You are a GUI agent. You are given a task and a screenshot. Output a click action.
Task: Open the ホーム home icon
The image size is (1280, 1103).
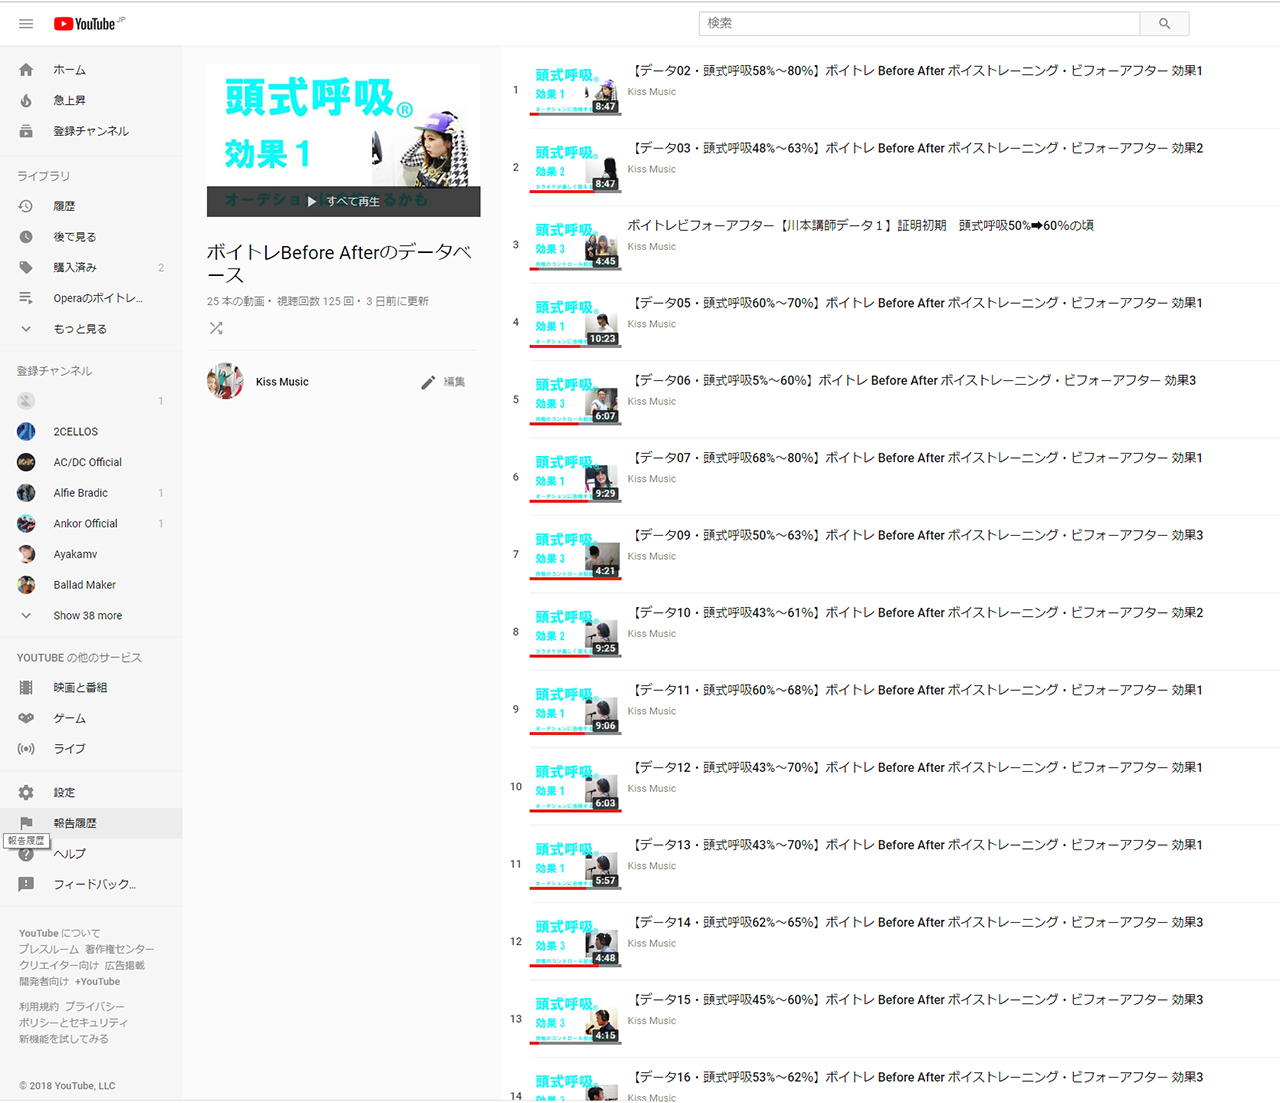pyautogui.click(x=26, y=70)
